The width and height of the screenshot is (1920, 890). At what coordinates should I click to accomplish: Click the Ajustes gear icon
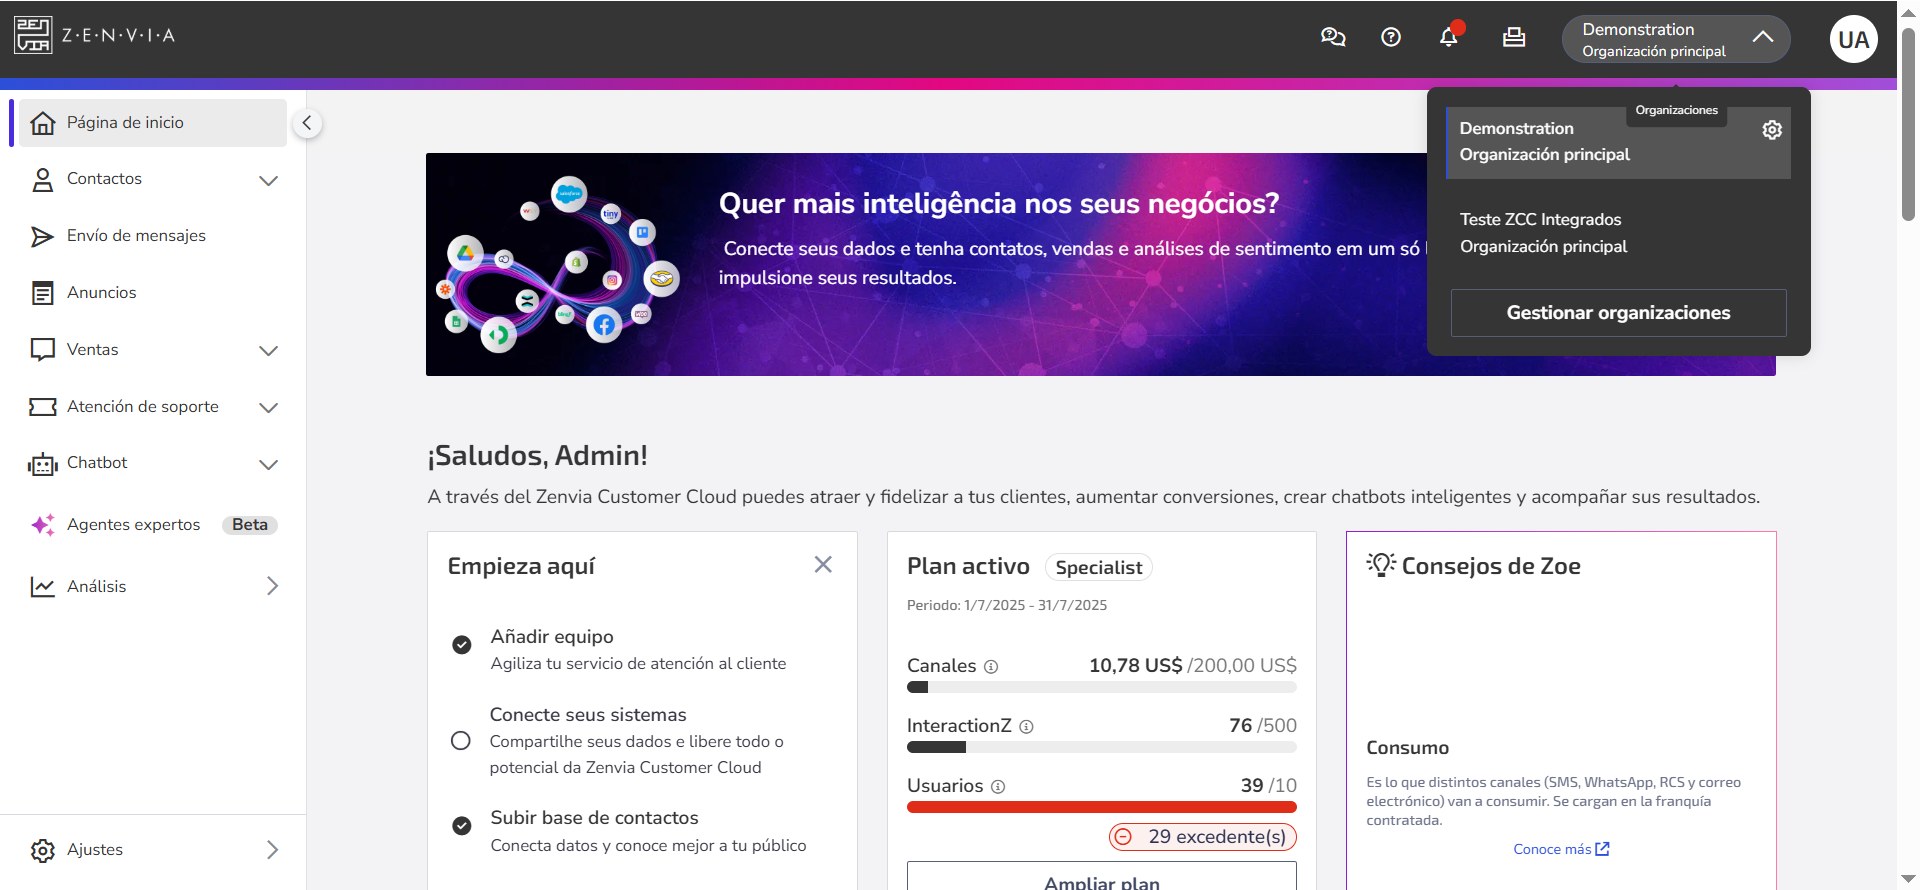pos(43,850)
